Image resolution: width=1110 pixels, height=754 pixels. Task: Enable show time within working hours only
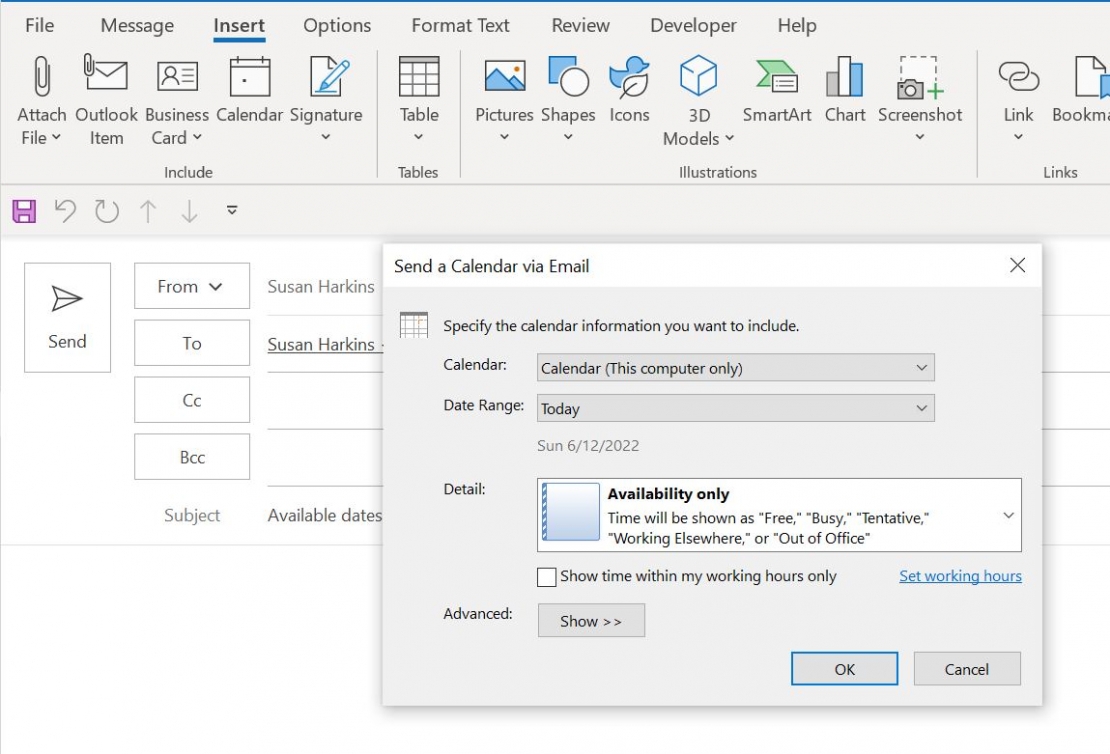(546, 576)
